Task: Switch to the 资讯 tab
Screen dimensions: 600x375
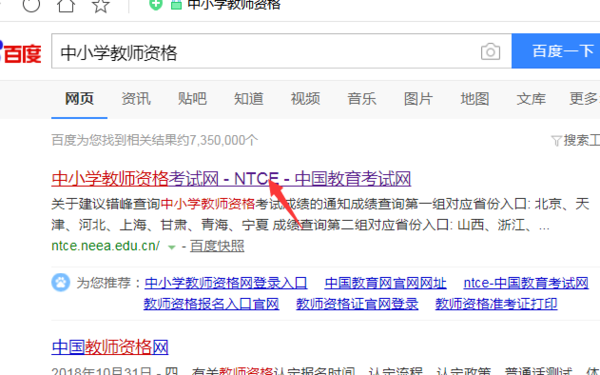Action: point(136,99)
